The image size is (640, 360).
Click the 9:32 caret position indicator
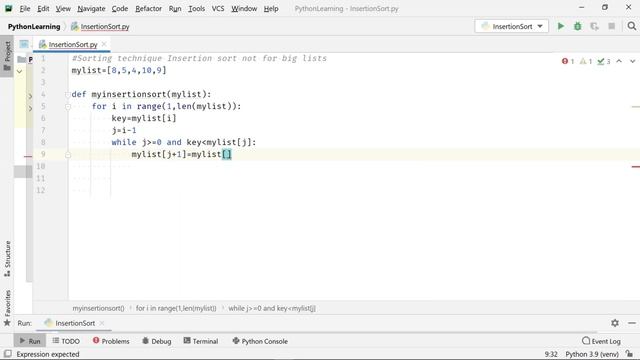coord(551,354)
